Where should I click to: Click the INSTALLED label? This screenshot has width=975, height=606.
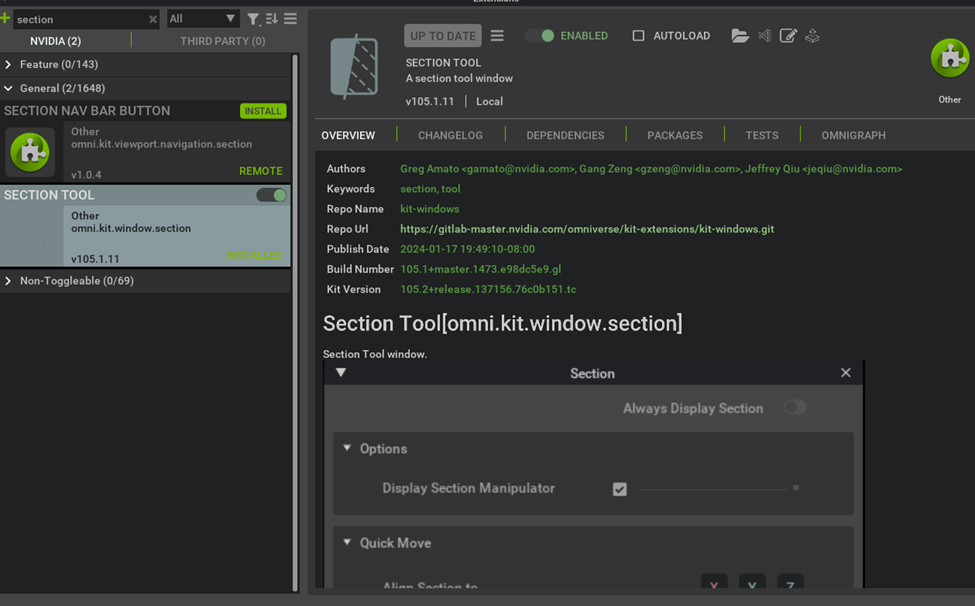click(x=254, y=255)
